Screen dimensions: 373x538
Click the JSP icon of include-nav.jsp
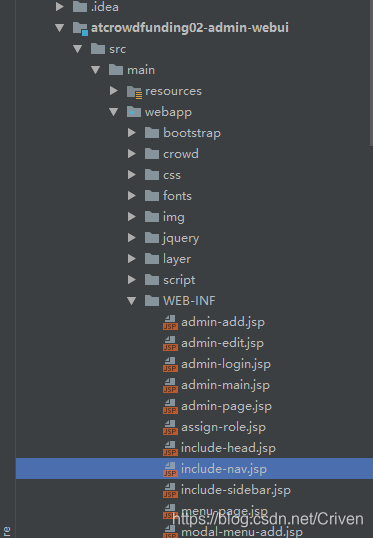[x=170, y=469]
